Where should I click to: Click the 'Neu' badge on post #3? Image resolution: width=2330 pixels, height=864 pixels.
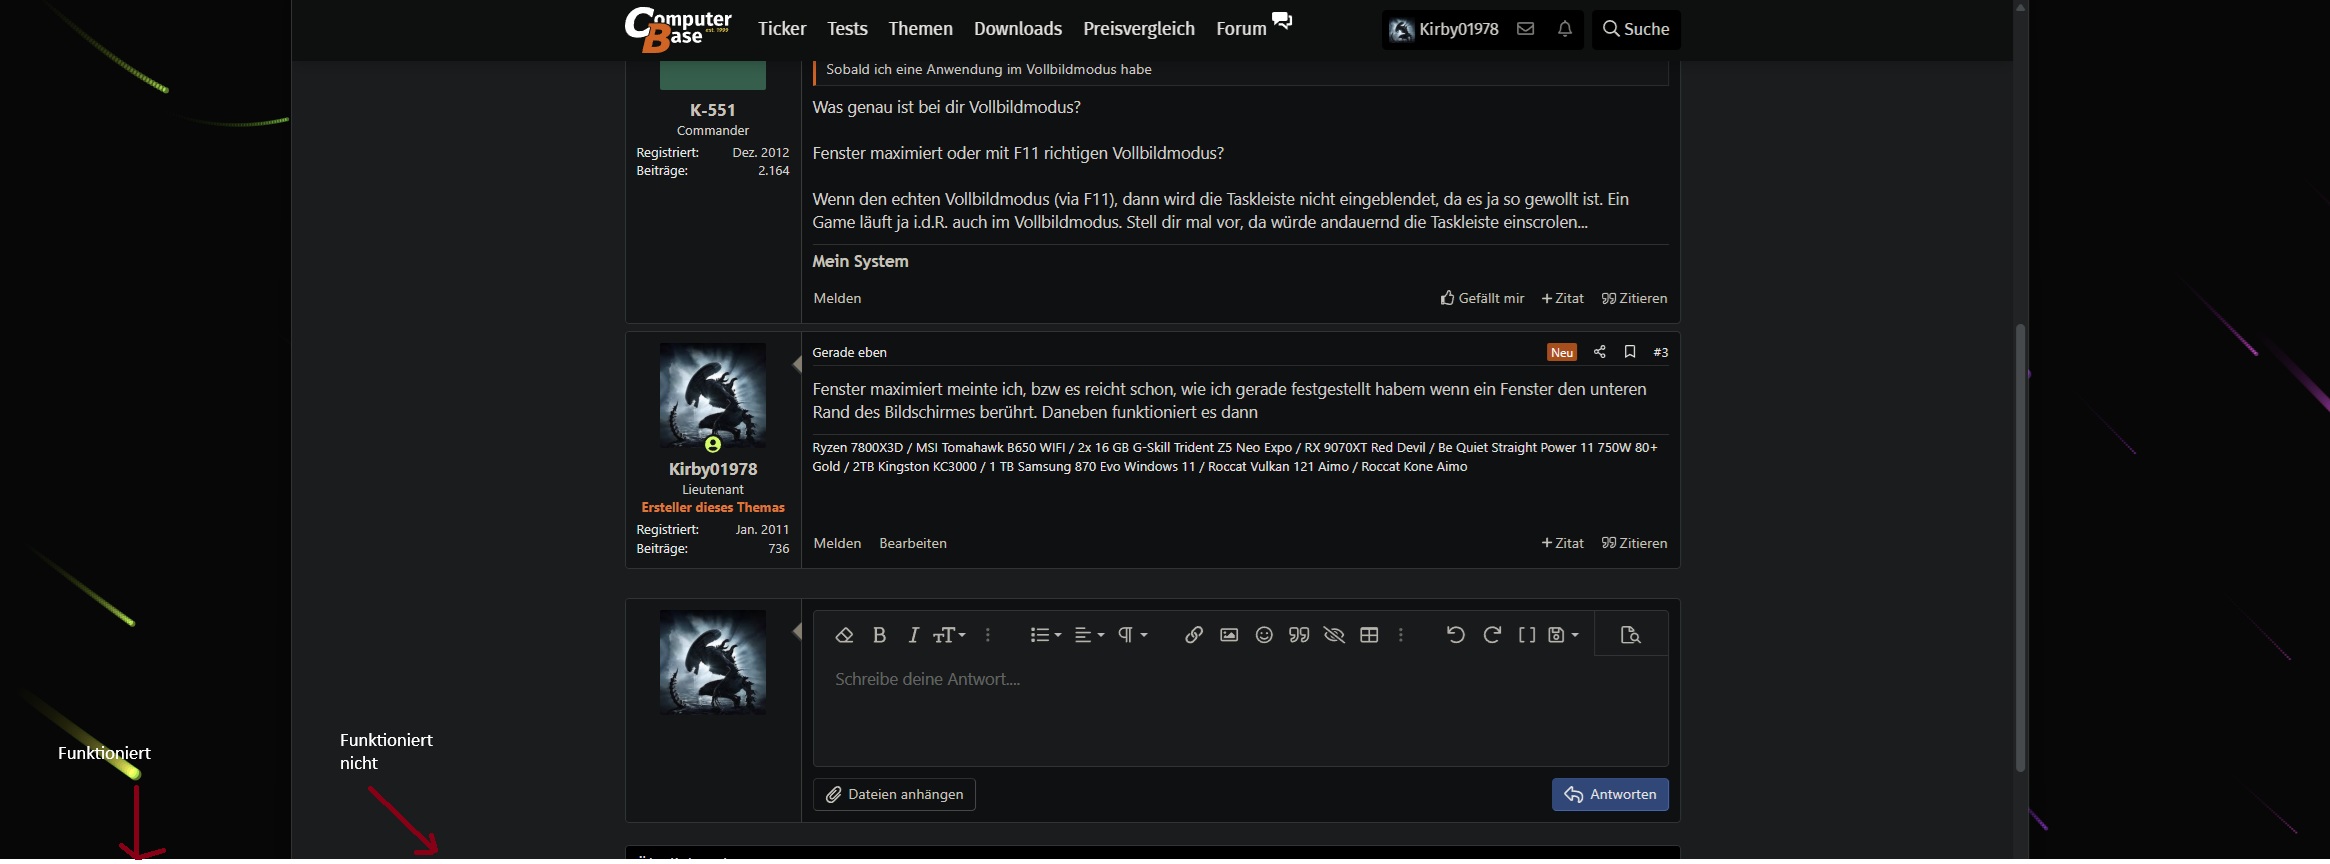pyautogui.click(x=1561, y=352)
